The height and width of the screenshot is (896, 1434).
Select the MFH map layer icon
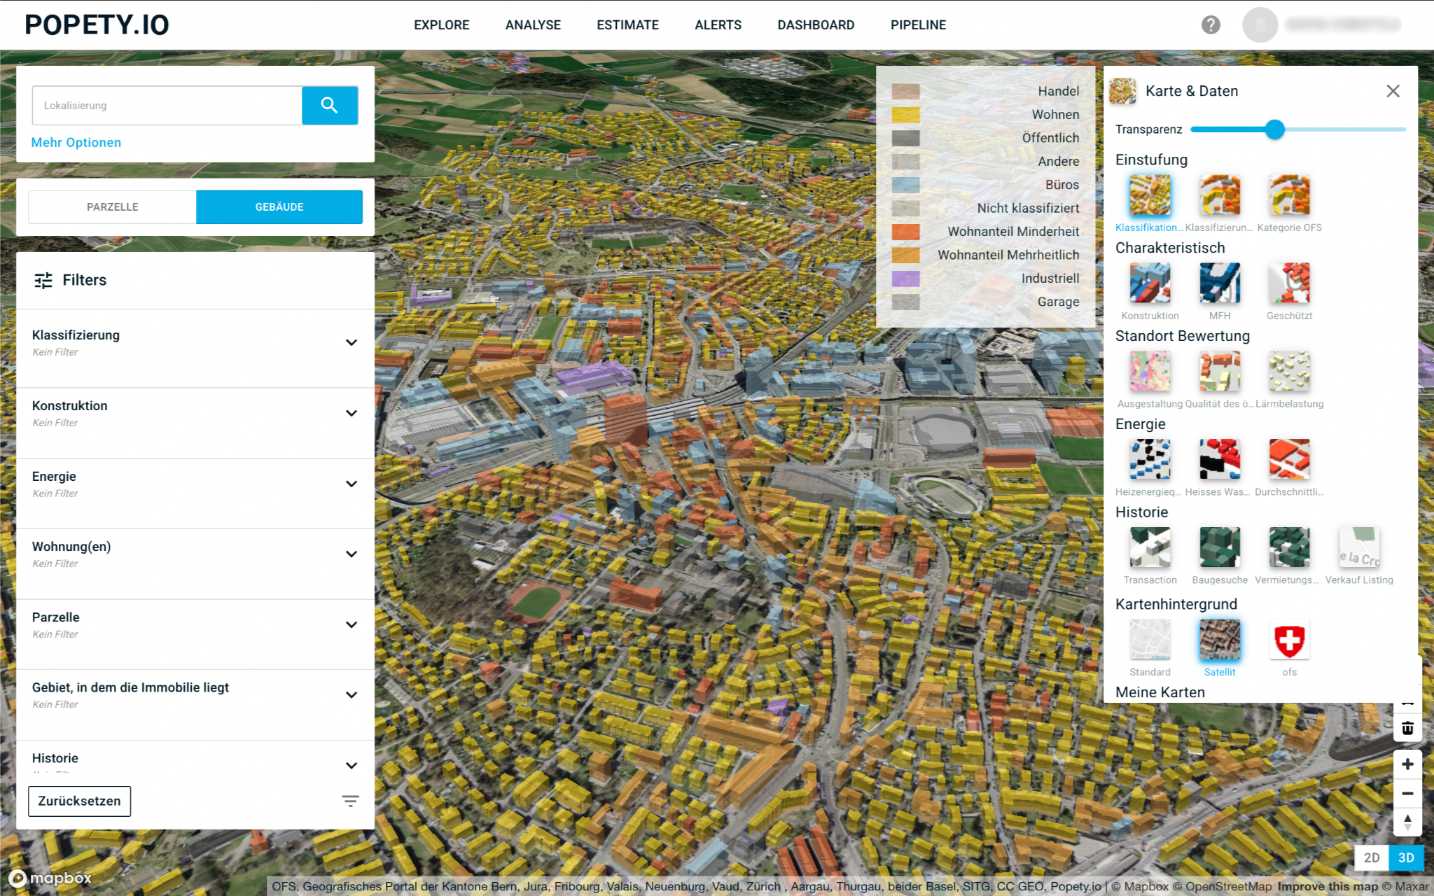tap(1219, 284)
